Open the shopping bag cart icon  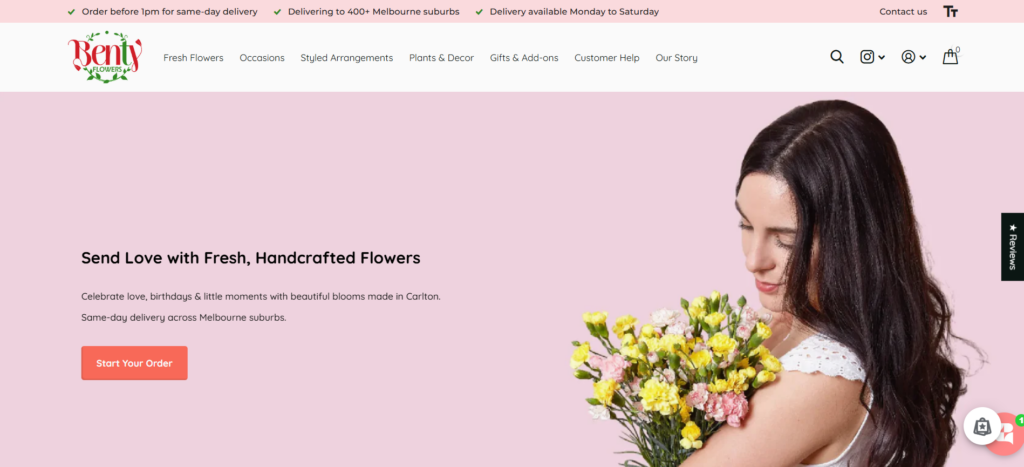click(x=950, y=57)
